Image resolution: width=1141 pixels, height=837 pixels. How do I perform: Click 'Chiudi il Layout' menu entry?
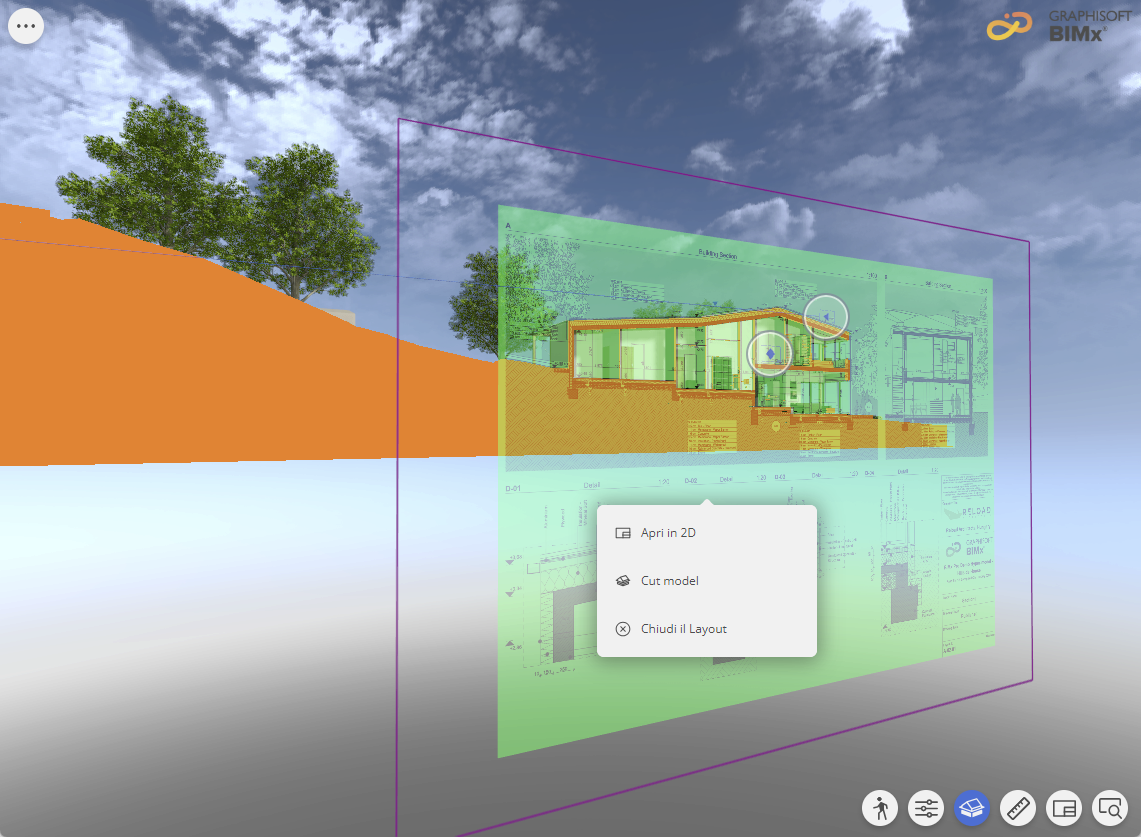[707, 629]
